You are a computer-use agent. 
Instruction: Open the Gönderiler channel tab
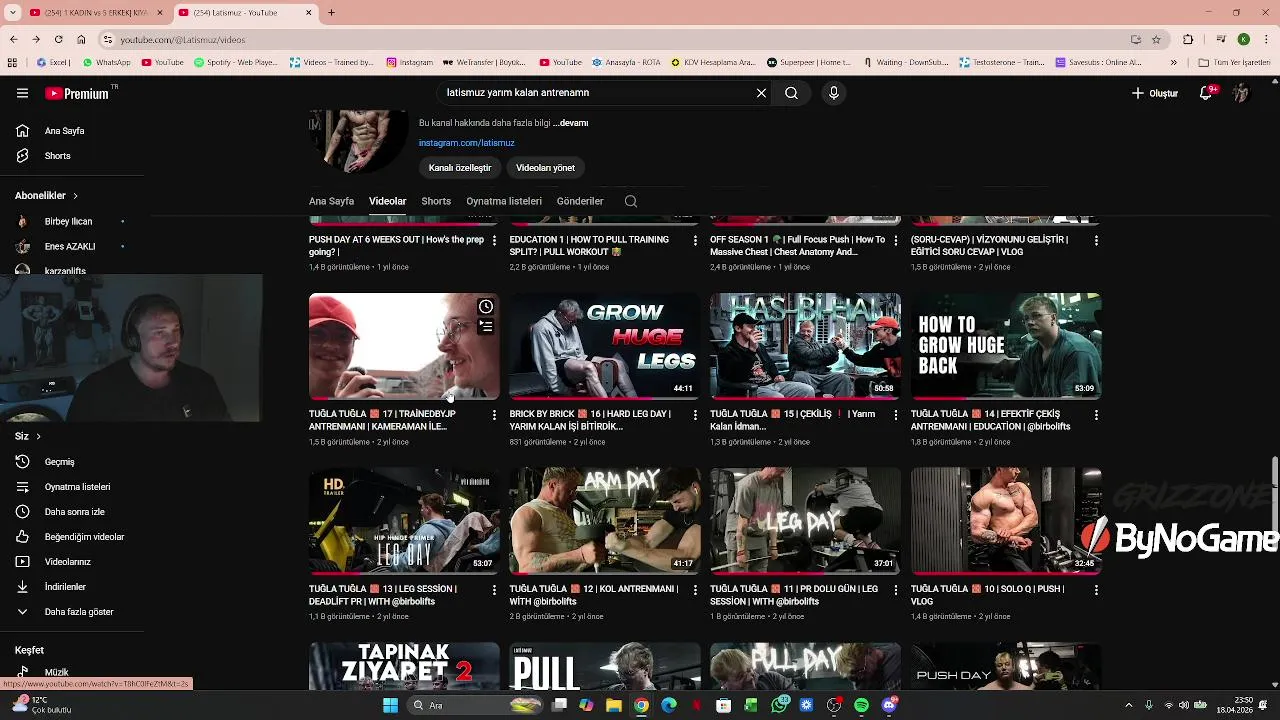click(x=580, y=201)
